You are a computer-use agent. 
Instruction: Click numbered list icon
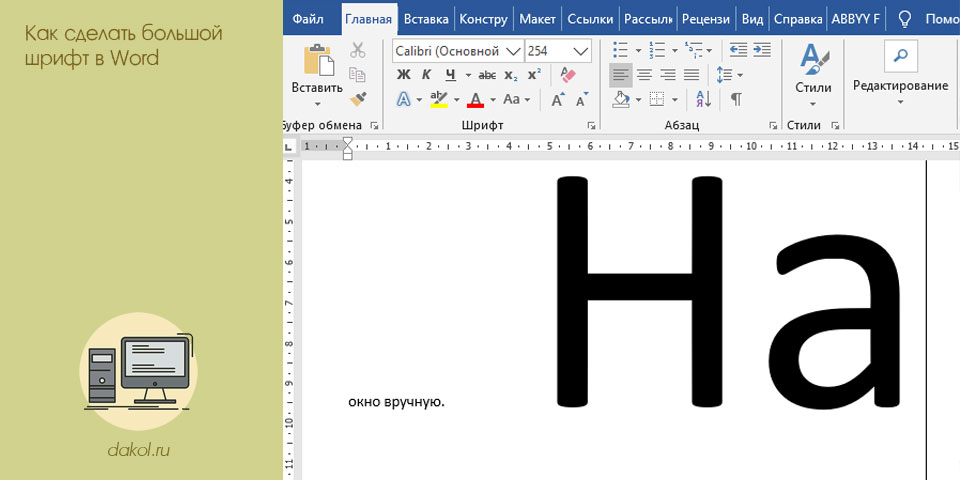[657, 50]
